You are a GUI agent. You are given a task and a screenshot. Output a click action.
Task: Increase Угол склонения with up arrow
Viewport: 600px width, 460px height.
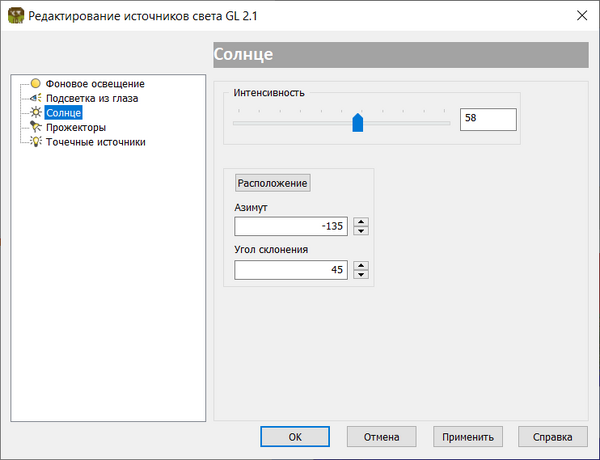click(361, 265)
